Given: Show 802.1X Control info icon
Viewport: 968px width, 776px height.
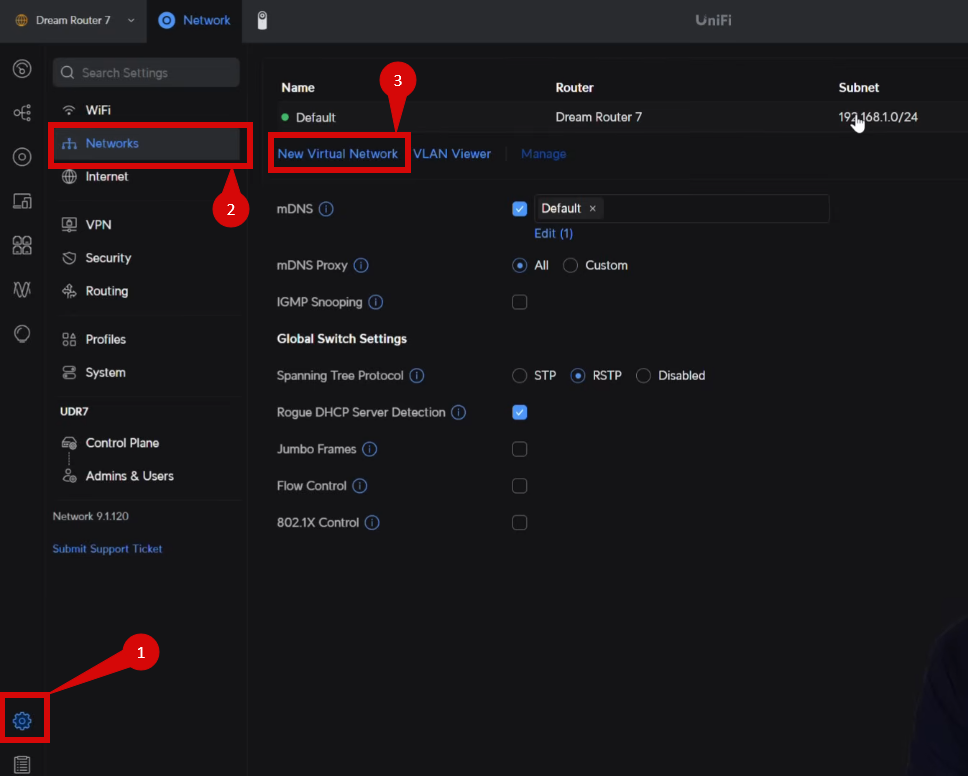Looking at the screenshot, I should (x=372, y=523).
